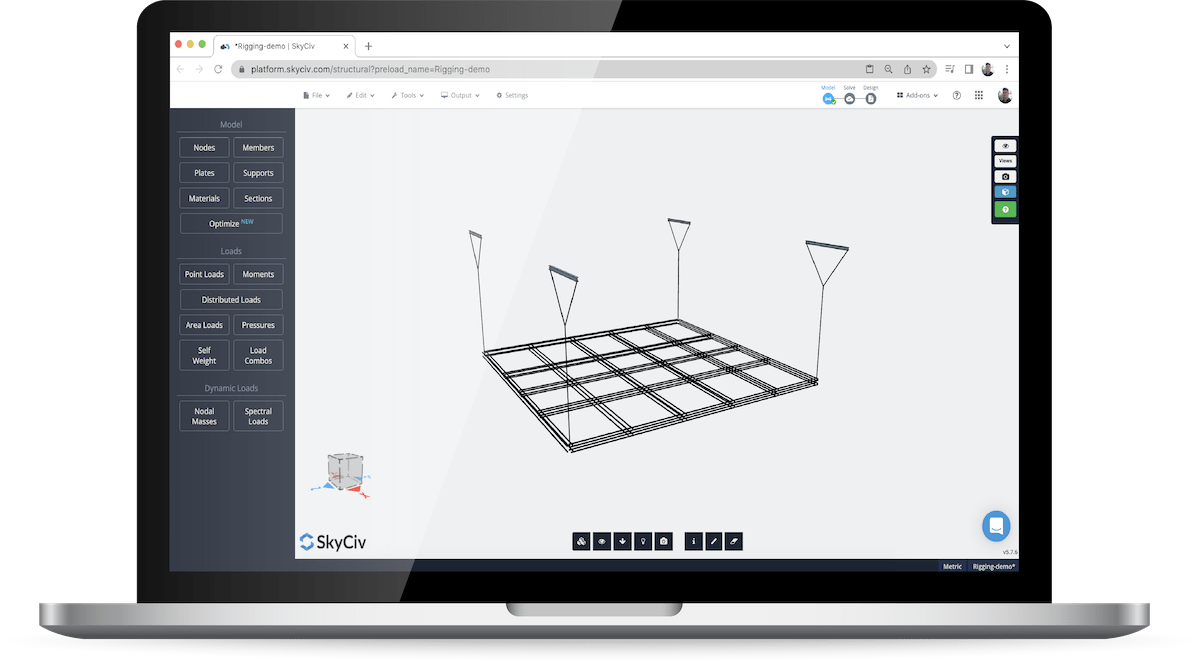Enable Self Weight in the Loads section
The width and height of the screenshot is (1200, 661).
pyautogui.click(x=203, y=354)
